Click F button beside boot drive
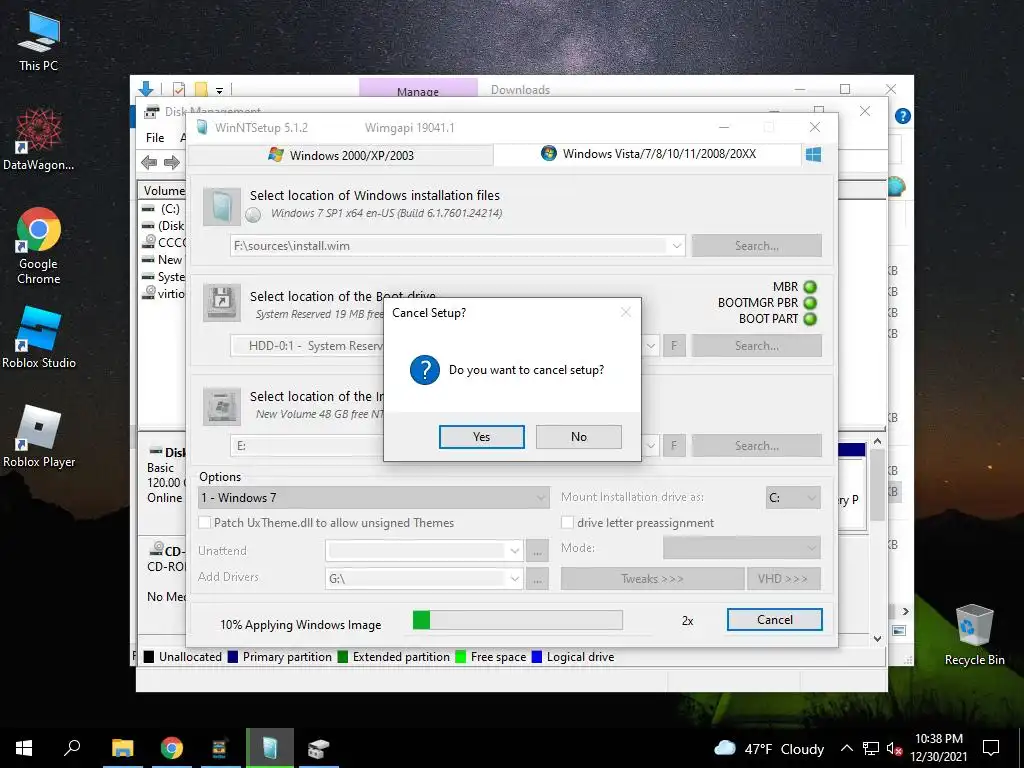The width and height of the screenshot is (1024, 768). [x=674, y=345]
